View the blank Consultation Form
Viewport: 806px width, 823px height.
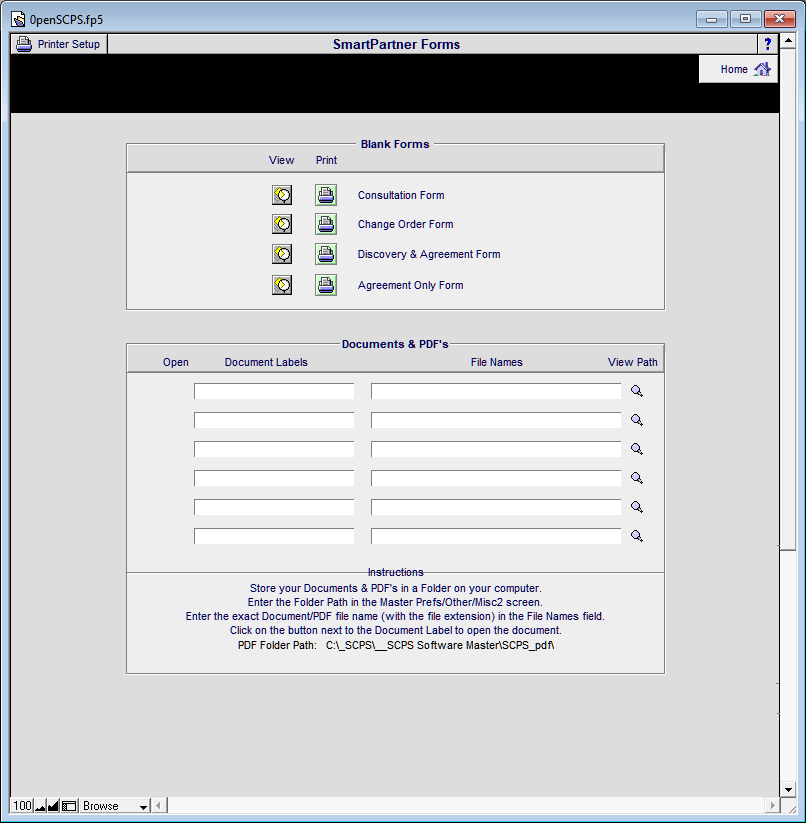pos(282,195)
